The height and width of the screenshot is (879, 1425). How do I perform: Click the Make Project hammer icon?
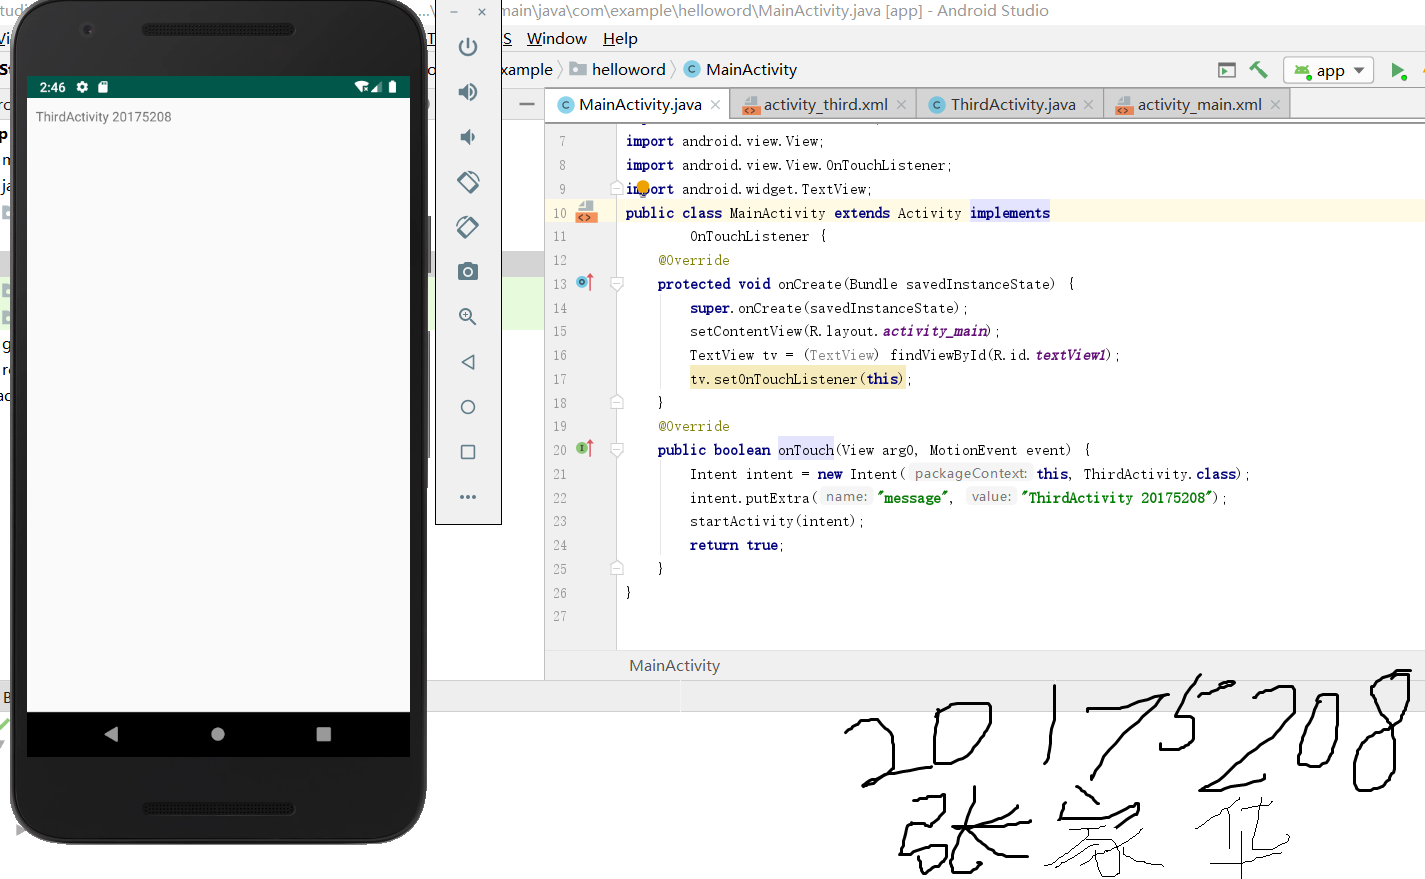(1258, 70)
